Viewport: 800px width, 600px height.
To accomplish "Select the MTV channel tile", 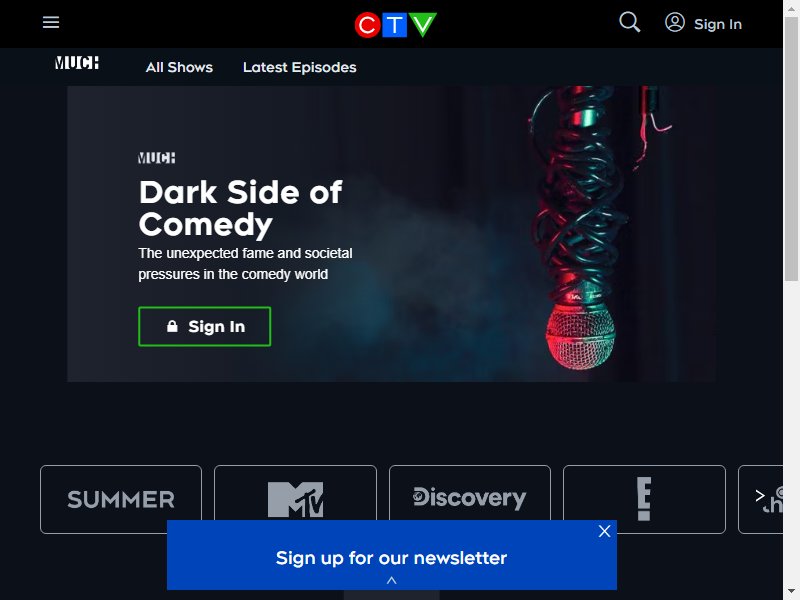I will pyautogui.click(x=295, y=499).
